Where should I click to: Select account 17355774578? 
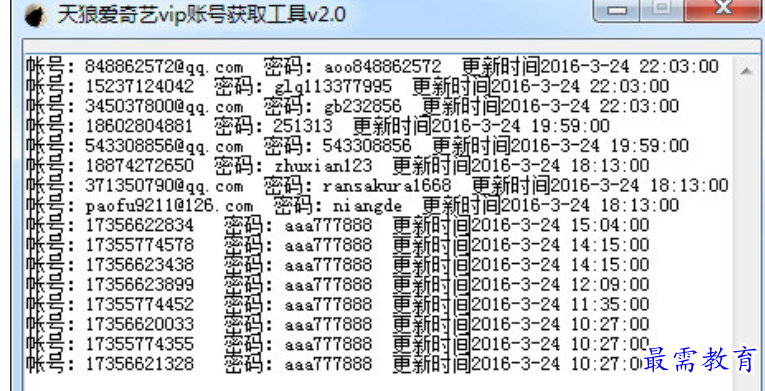coord(140,245)
